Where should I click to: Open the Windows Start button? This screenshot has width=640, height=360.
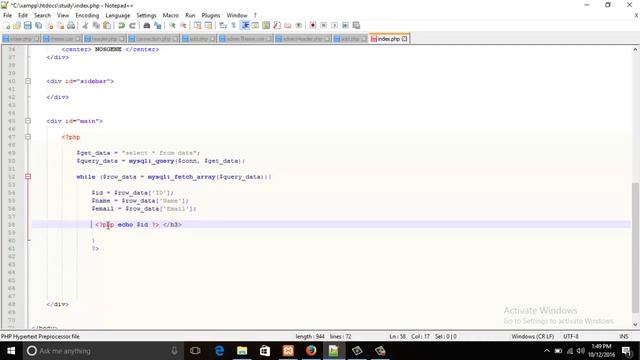(11, 351)
